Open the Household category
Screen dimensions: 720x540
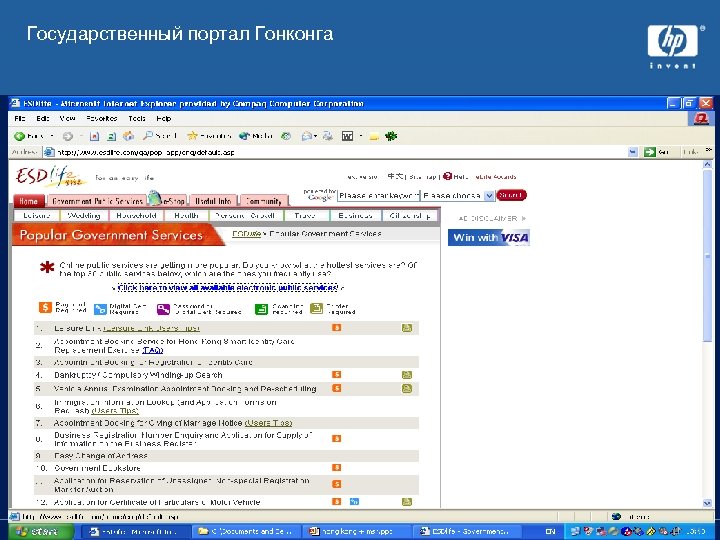click(x=136, y=215)
